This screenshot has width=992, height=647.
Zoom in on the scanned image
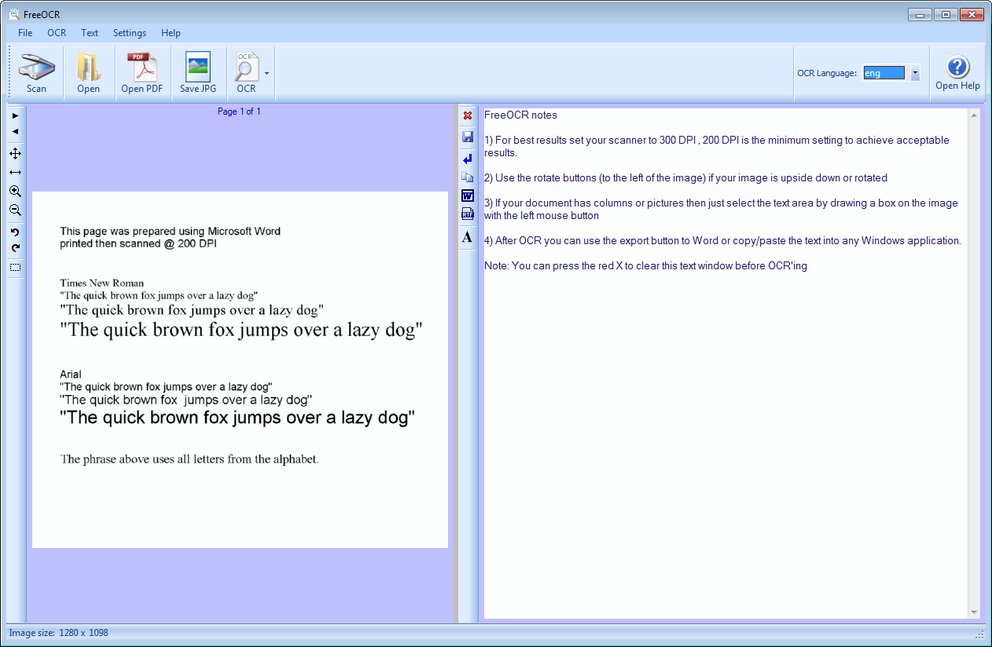point(15,191)
